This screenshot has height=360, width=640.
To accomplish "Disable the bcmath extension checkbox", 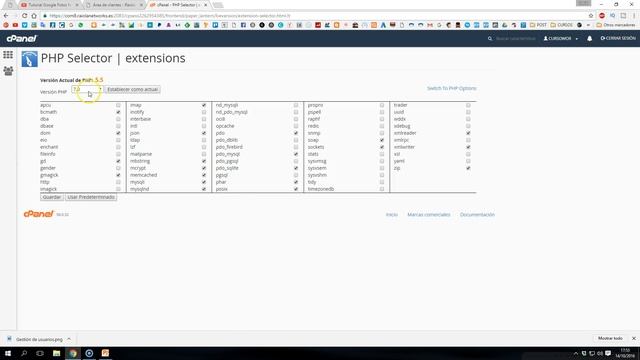I will point(118,112).
